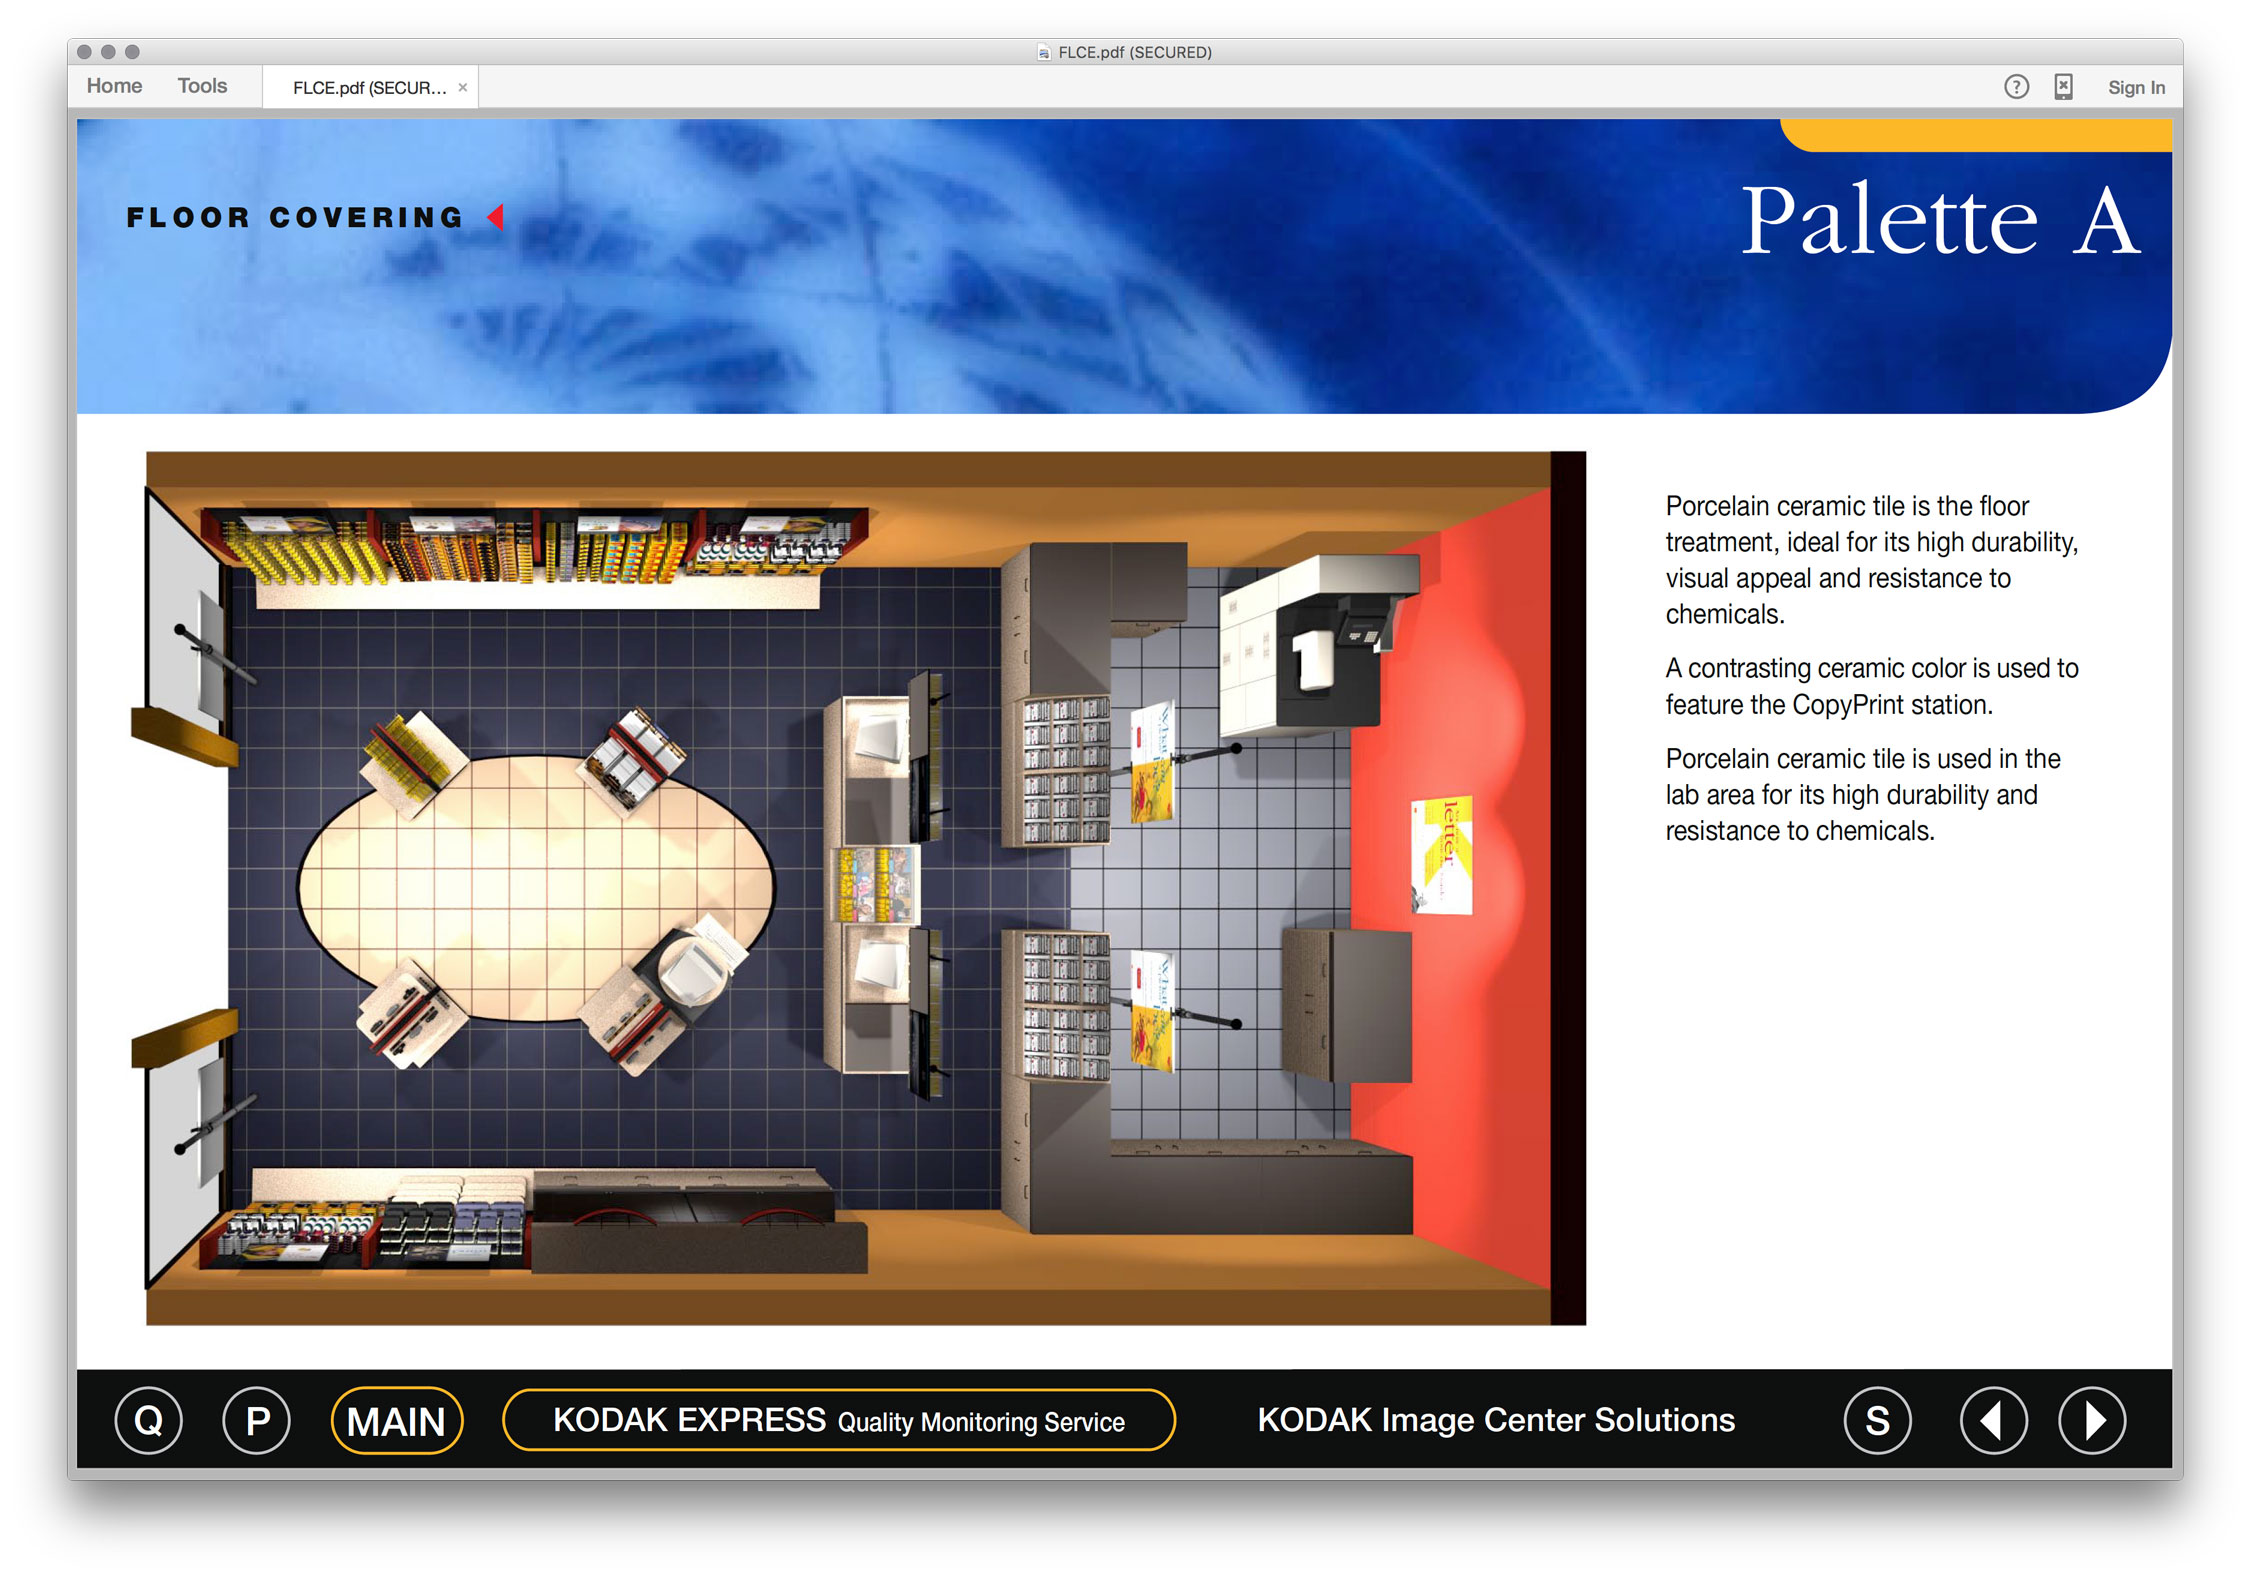The height and width of the screenshot is (1576, 2250).
Task: Click the Floor Covering heading
Action: (x=294, y=217)
